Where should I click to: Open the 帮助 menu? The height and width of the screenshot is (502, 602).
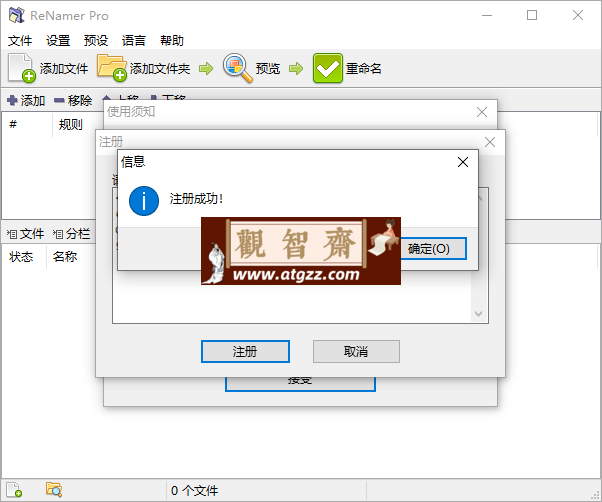point(172,40)
